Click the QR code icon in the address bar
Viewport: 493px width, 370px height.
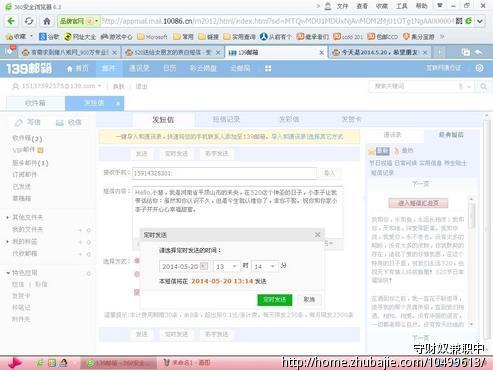click(459, 21)
